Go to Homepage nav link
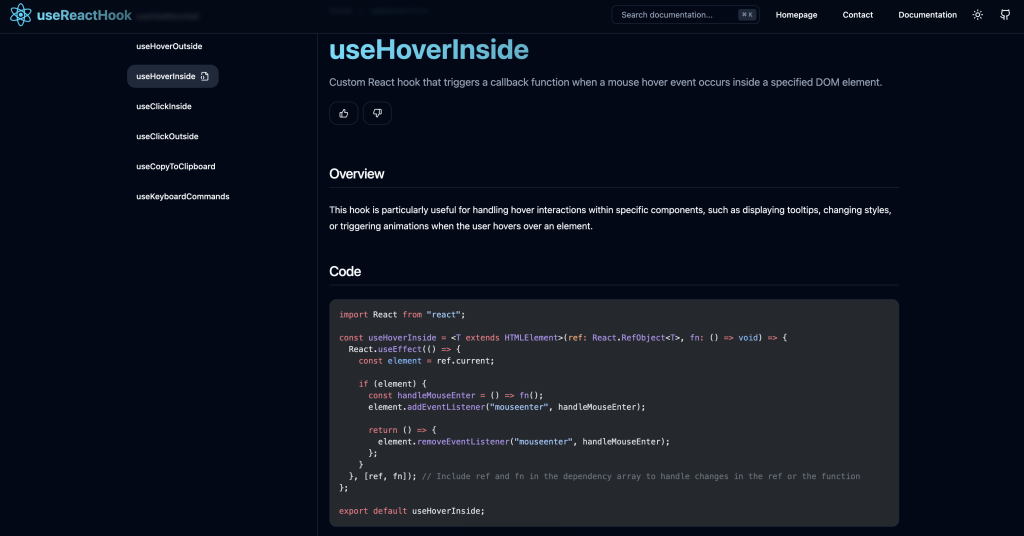This screenshot has width=1024, height=536. coord(796,14)
